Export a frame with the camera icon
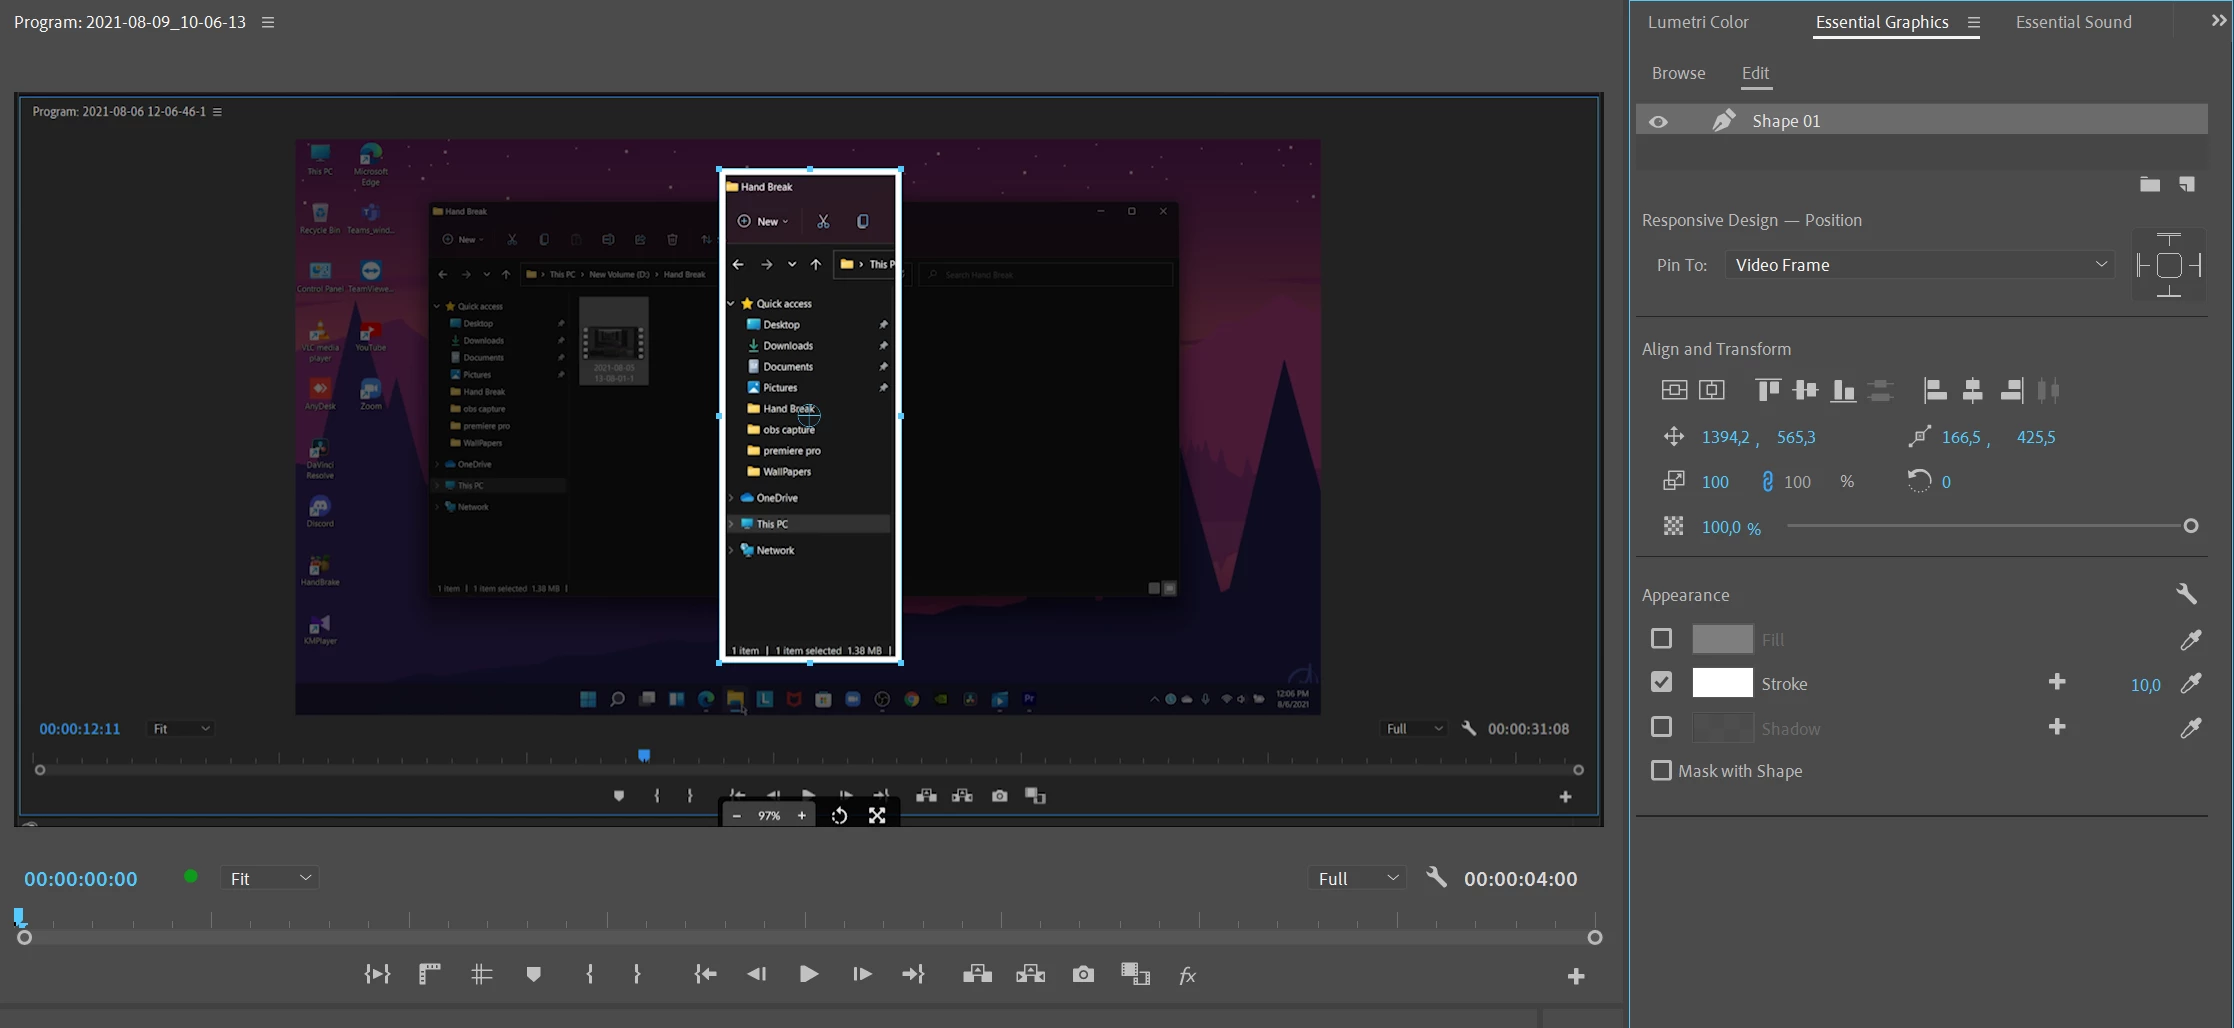Screen dimensions: 2234x1028 pos(1083,974)
